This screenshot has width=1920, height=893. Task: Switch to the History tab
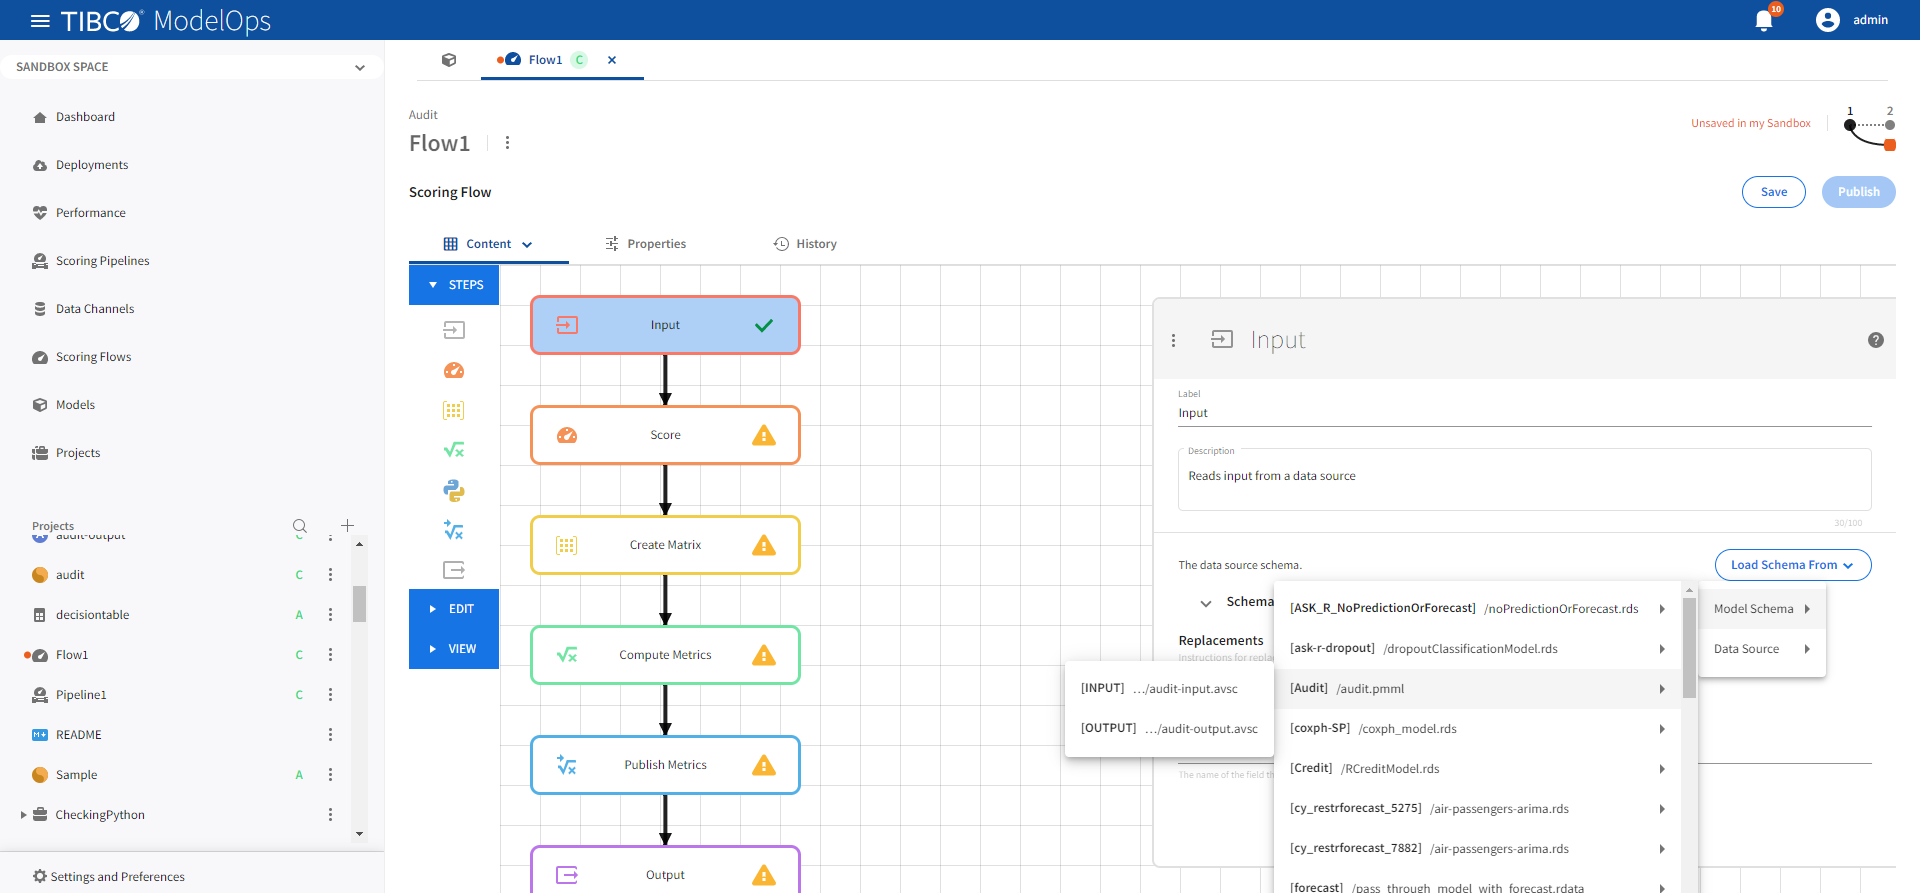click(805, 244)
